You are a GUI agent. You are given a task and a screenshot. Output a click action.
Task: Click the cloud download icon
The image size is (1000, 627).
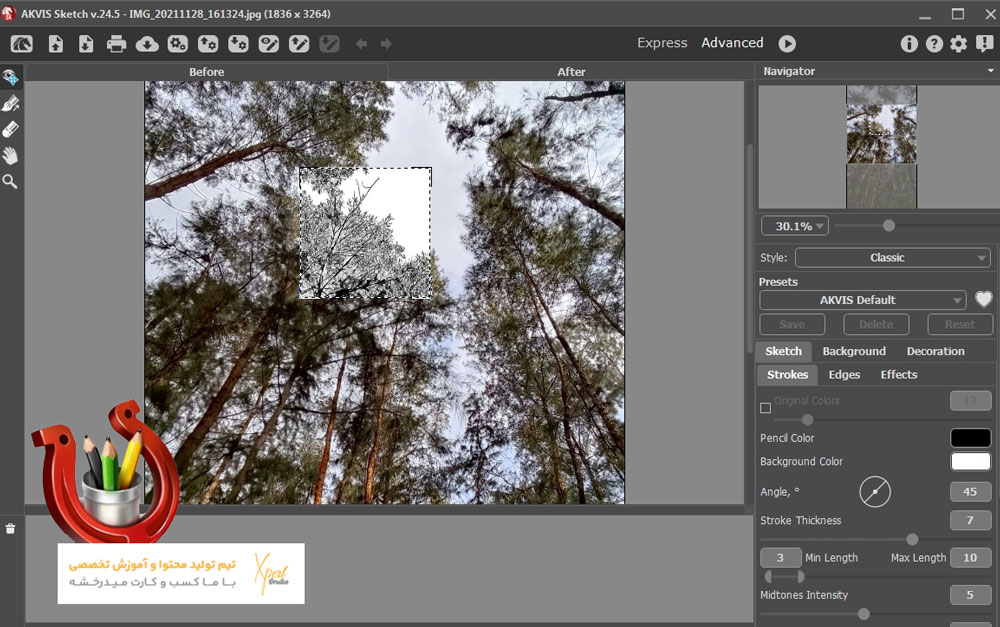147,43
